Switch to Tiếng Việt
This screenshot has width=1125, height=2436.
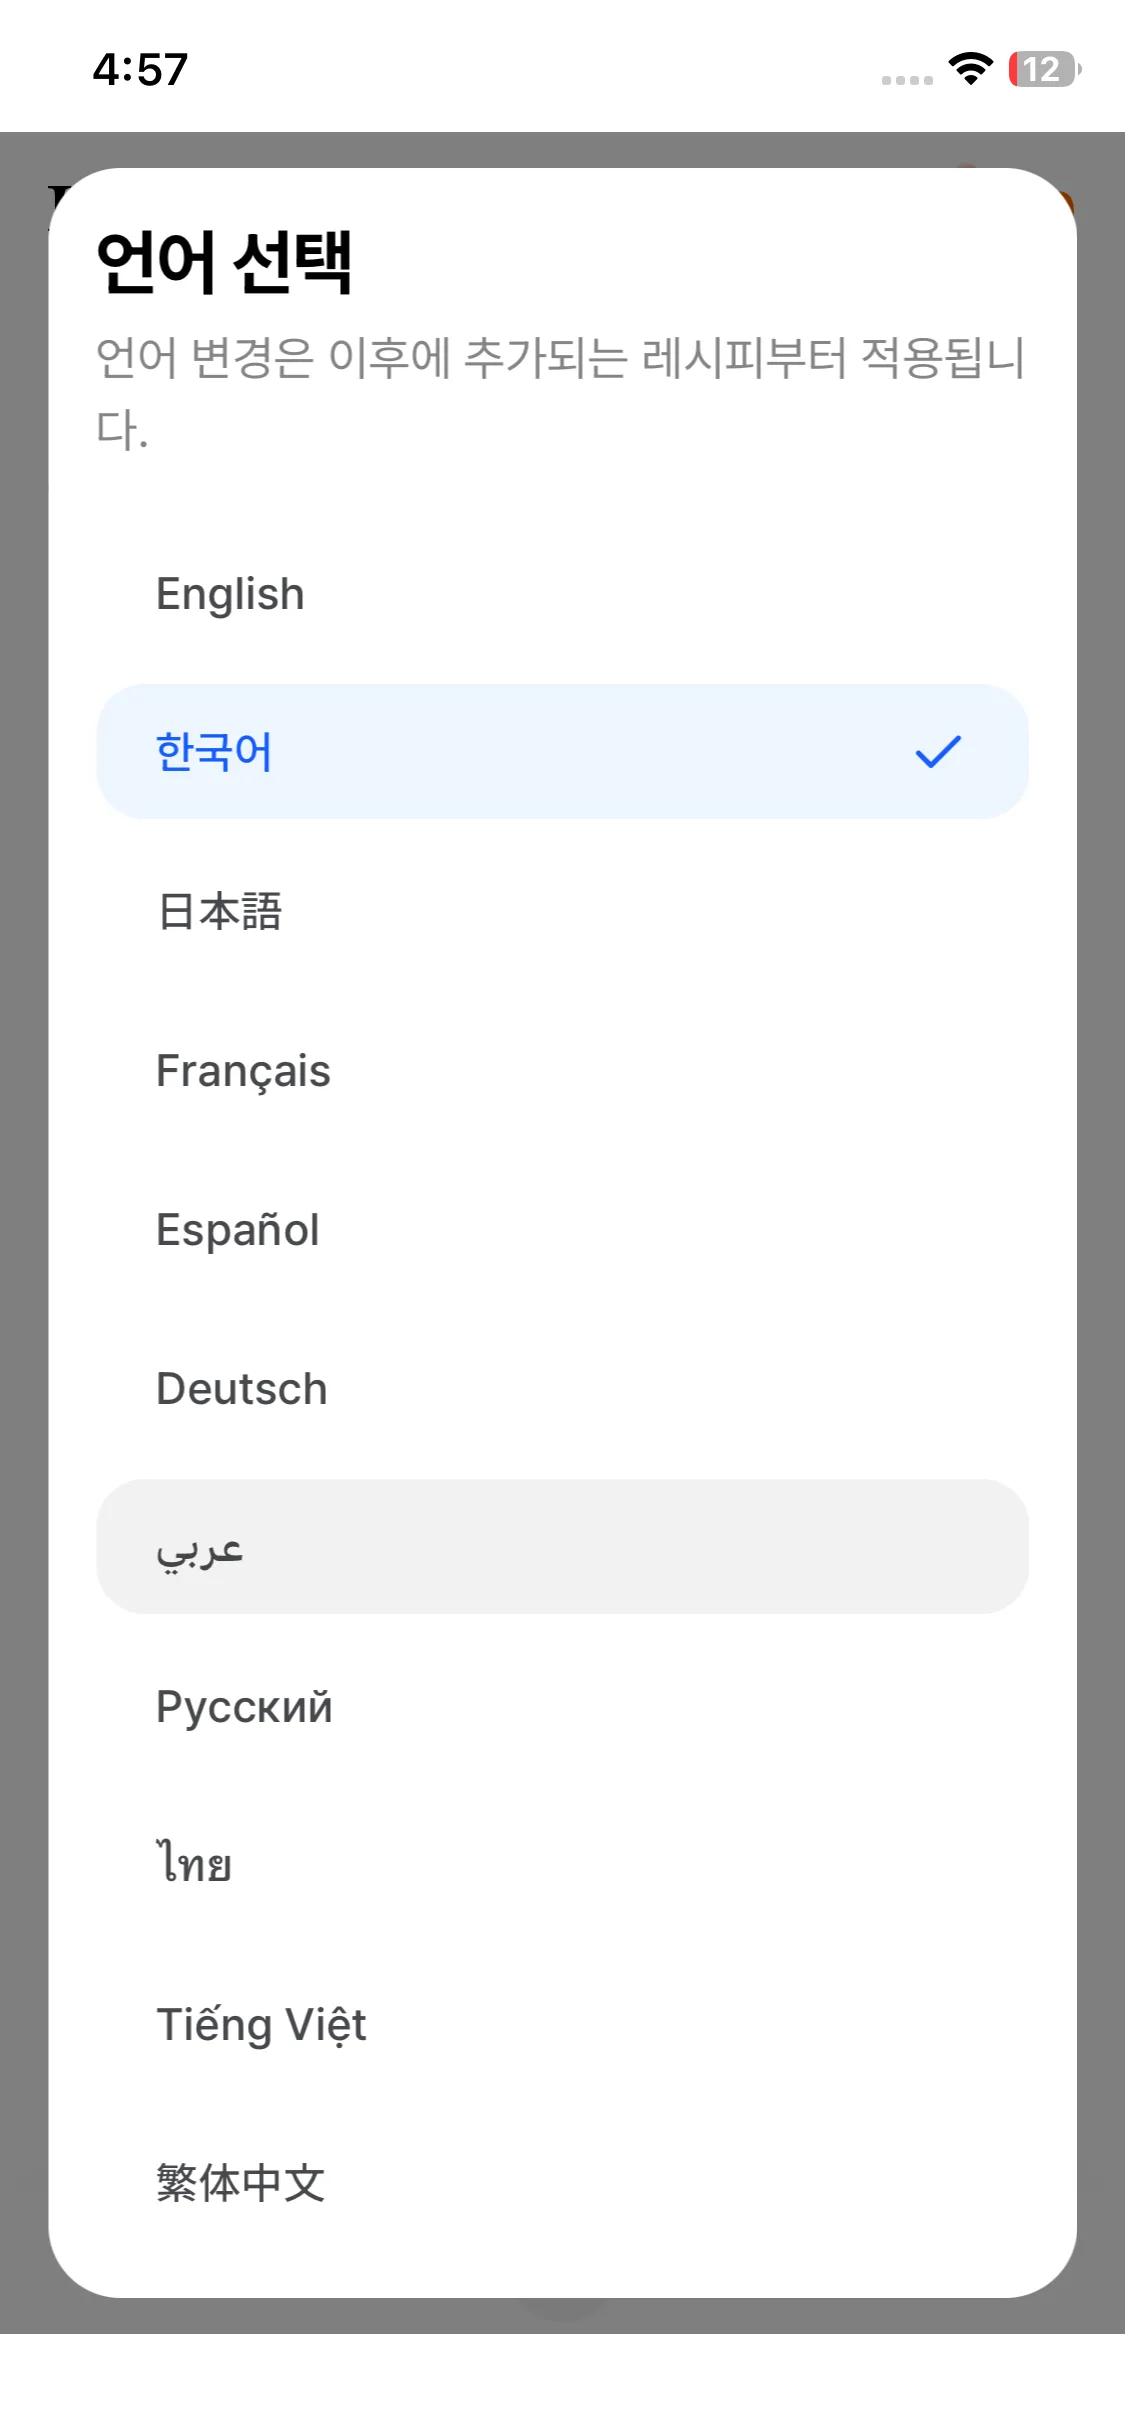click(x=262, y=2024)
